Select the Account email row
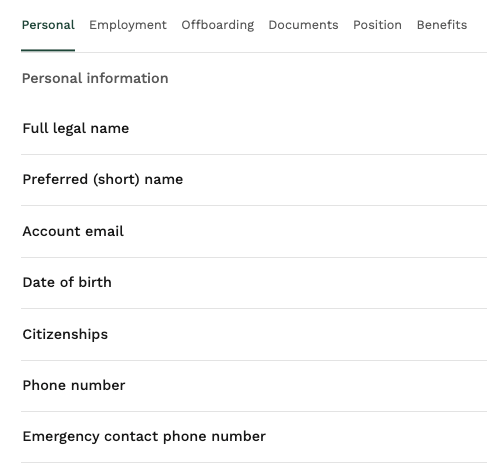Viewport: 487px width, 468px height. coord(254,232)
